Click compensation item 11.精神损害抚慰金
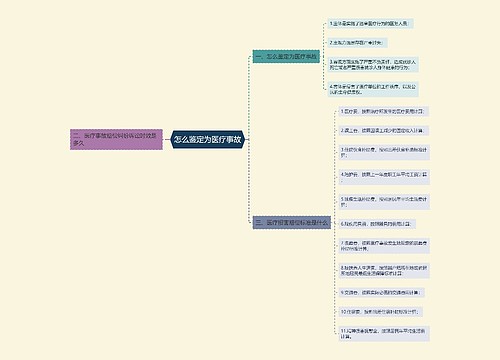The height and width of the screenshot is (360, 500). tap(384, 334)
